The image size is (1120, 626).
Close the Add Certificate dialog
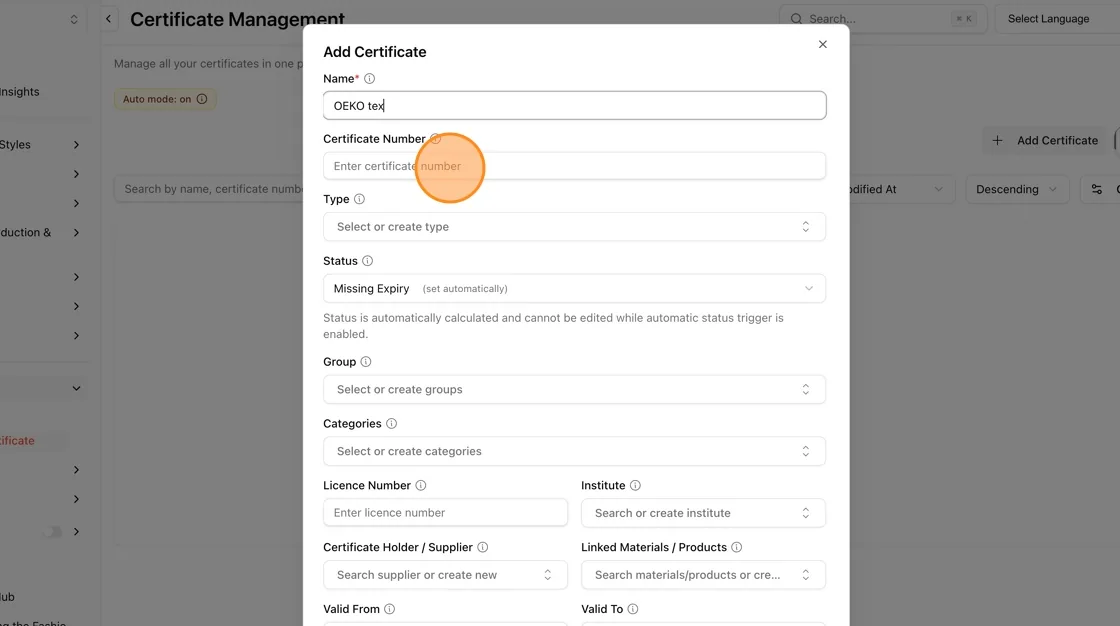822,44
